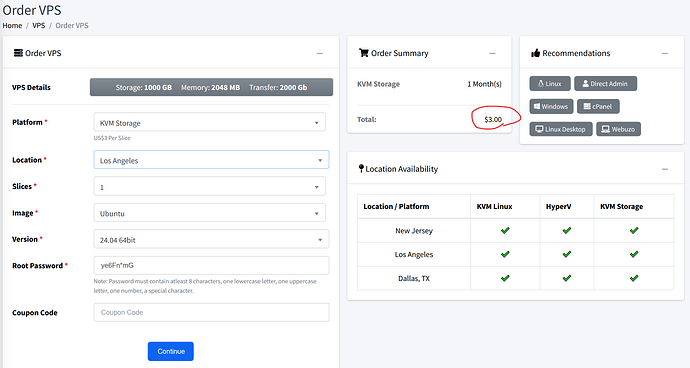Collapse the Location Availability panel
The image size is (690, 368).
[665, 169]
